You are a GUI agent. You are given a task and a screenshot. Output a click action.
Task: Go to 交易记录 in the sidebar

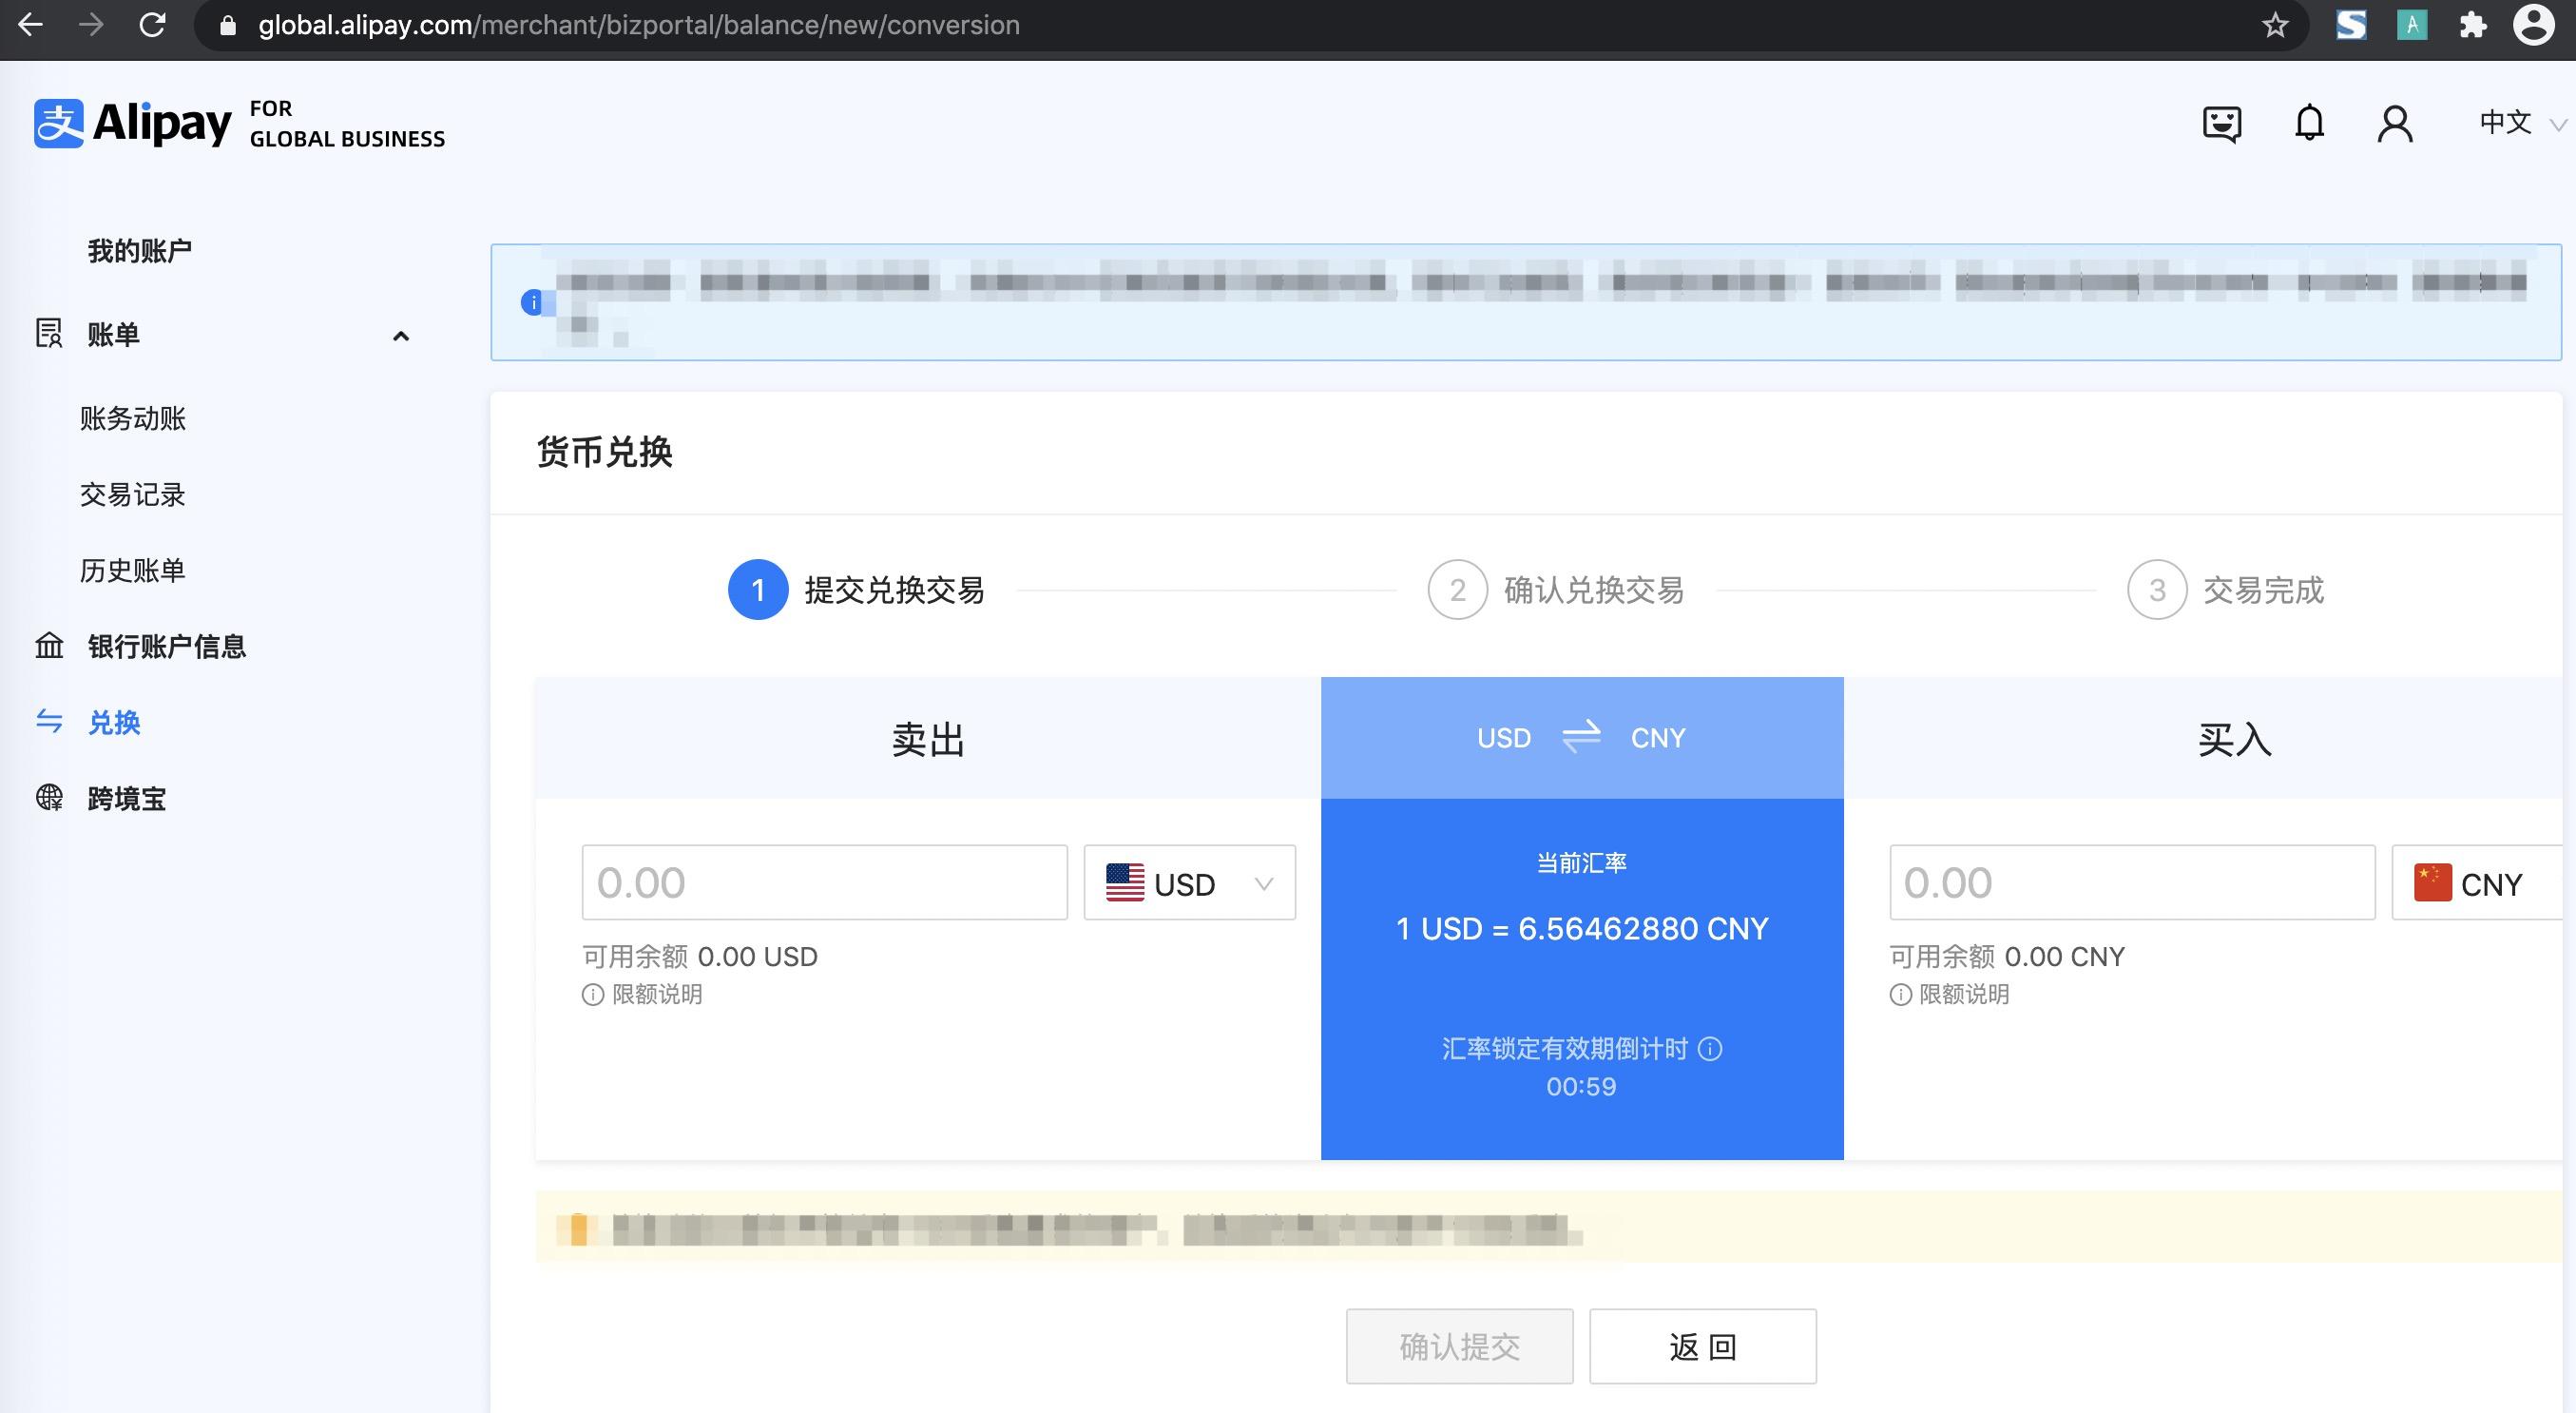coord(132,495)
